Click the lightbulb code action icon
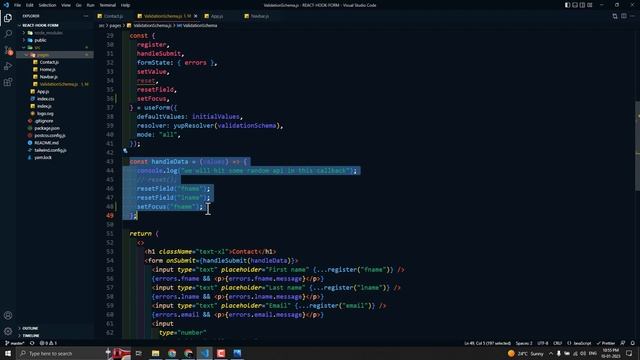This screenshot has width=640, height=360. (x=125, y=151)
